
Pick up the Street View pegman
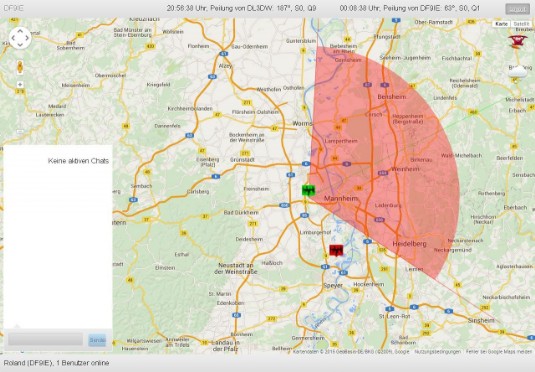tap(20, 67)
